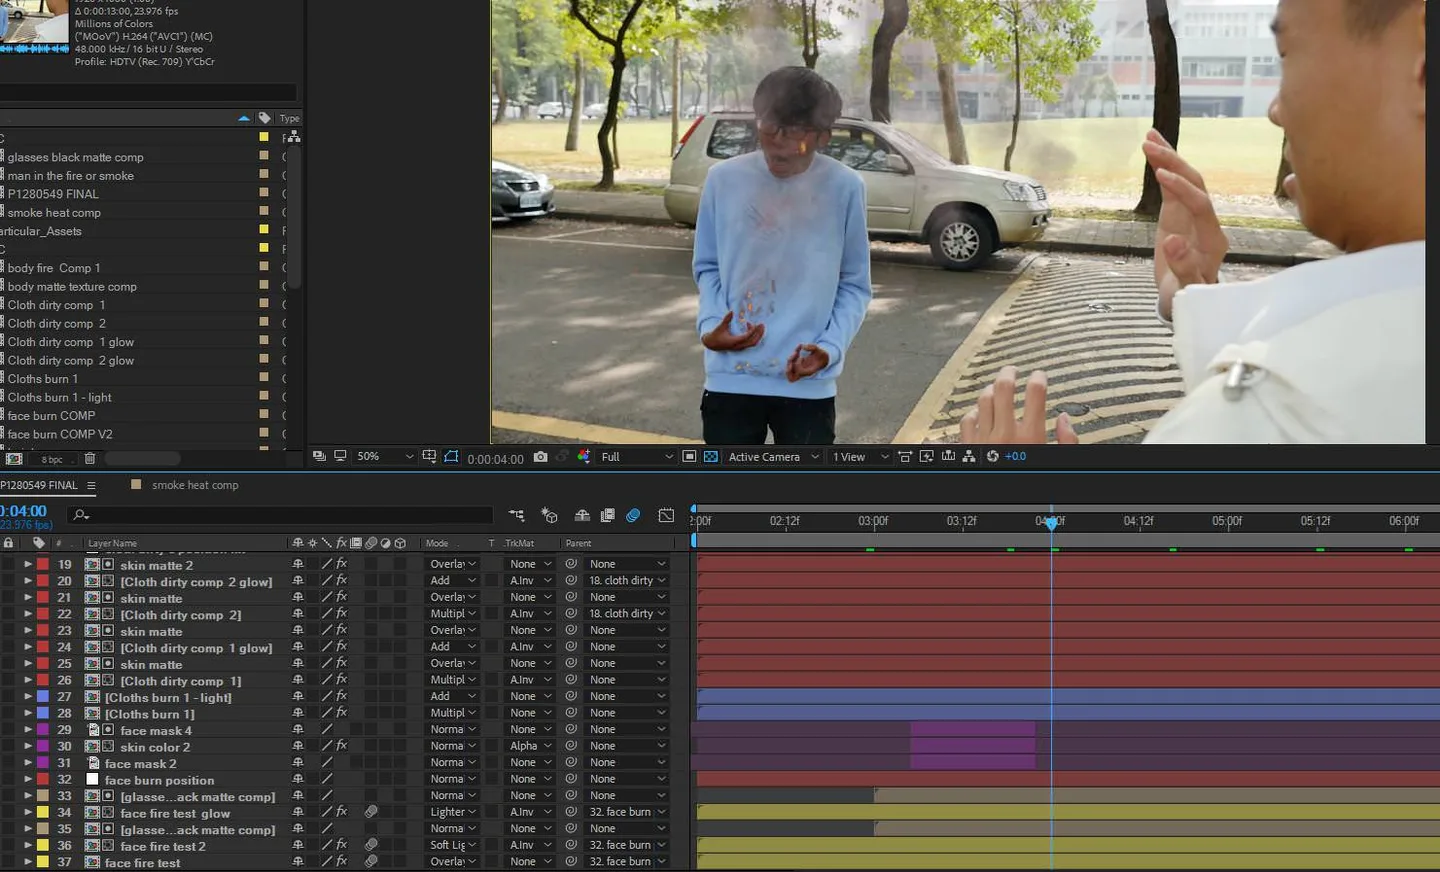Screen dimensions: 1440x872
Task: Show channel and color management settings icon
Action: point(584,456)
